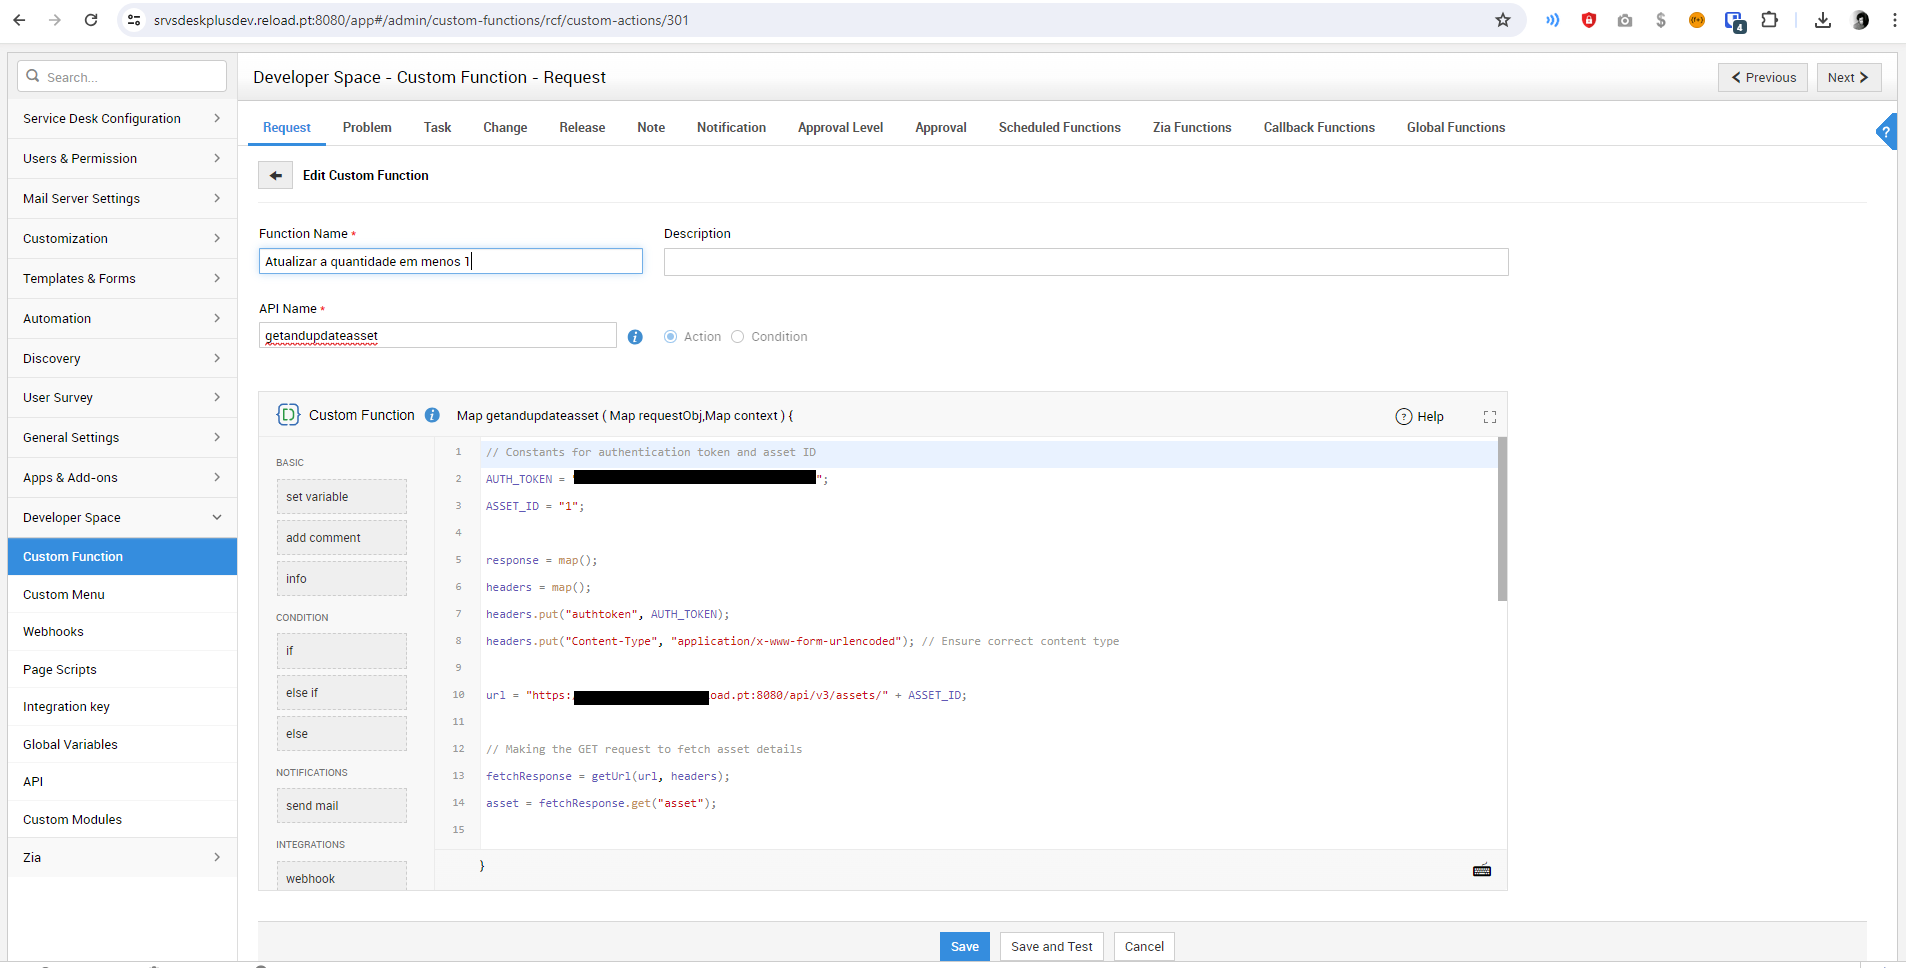Expand the Discovery section
The image size is (1906, 968).
point(122,358)
